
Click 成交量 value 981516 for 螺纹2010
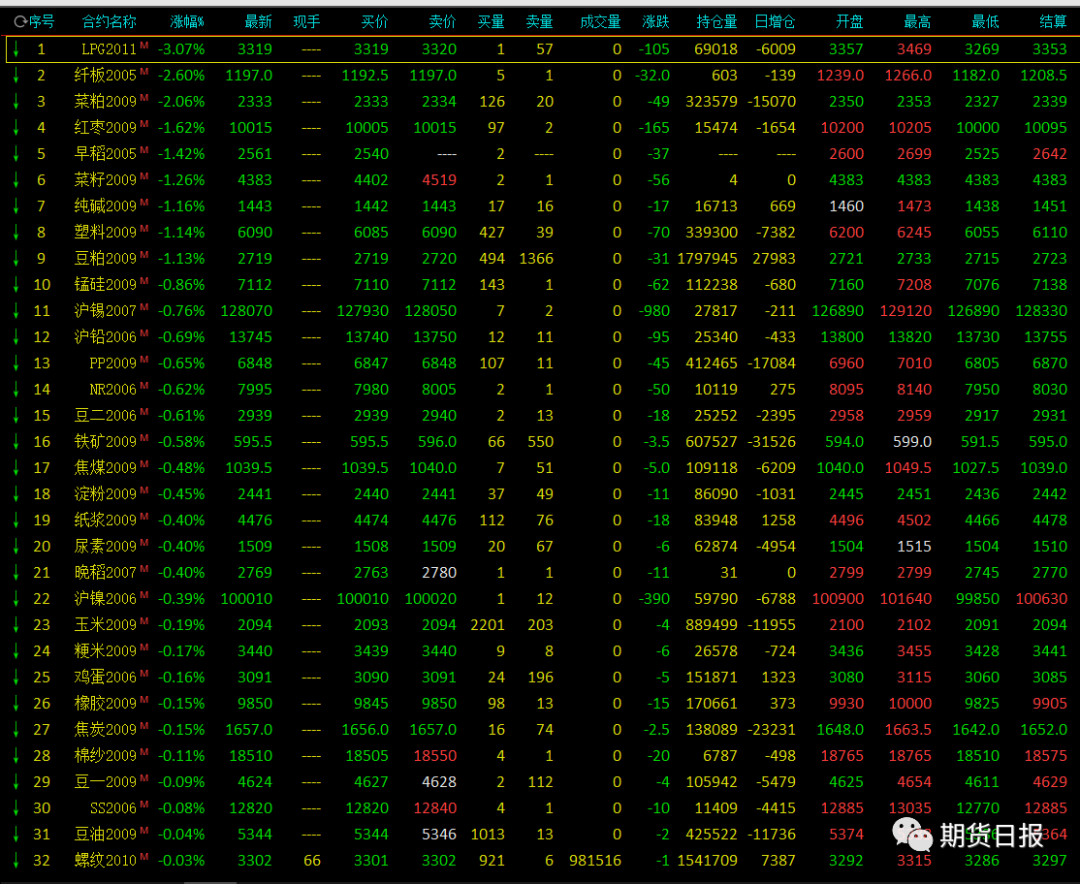[595, 861]
